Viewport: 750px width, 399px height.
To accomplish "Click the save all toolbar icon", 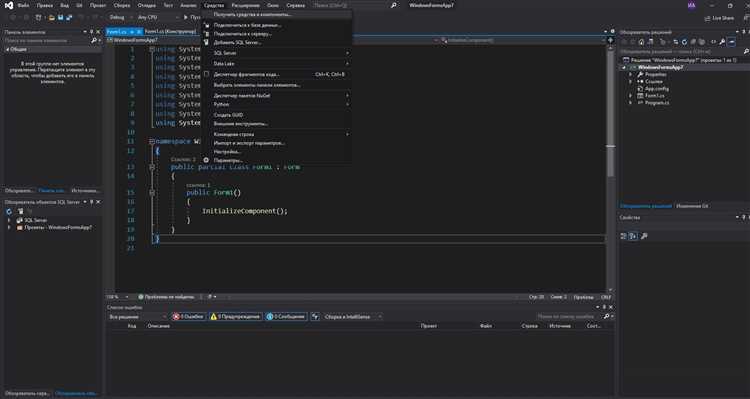I will (x=69, y=17).
